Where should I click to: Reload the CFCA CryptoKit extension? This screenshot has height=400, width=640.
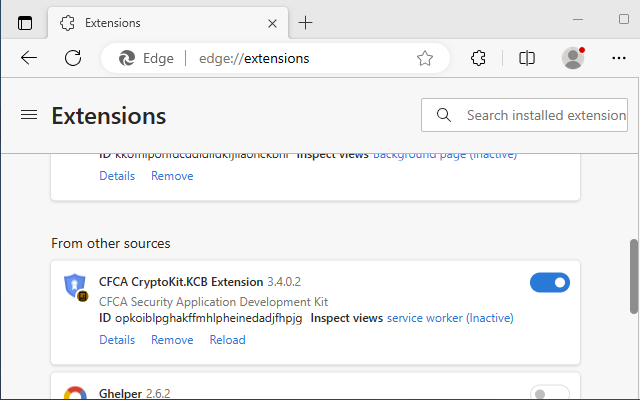click(x=227, y=340)
